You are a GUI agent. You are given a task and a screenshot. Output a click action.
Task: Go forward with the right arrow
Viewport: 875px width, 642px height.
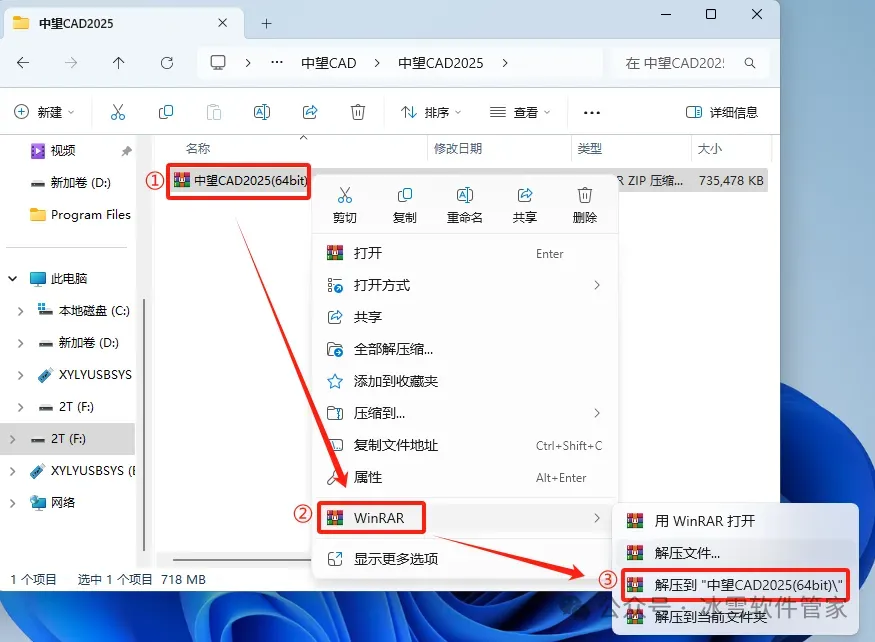click(71, 63)
